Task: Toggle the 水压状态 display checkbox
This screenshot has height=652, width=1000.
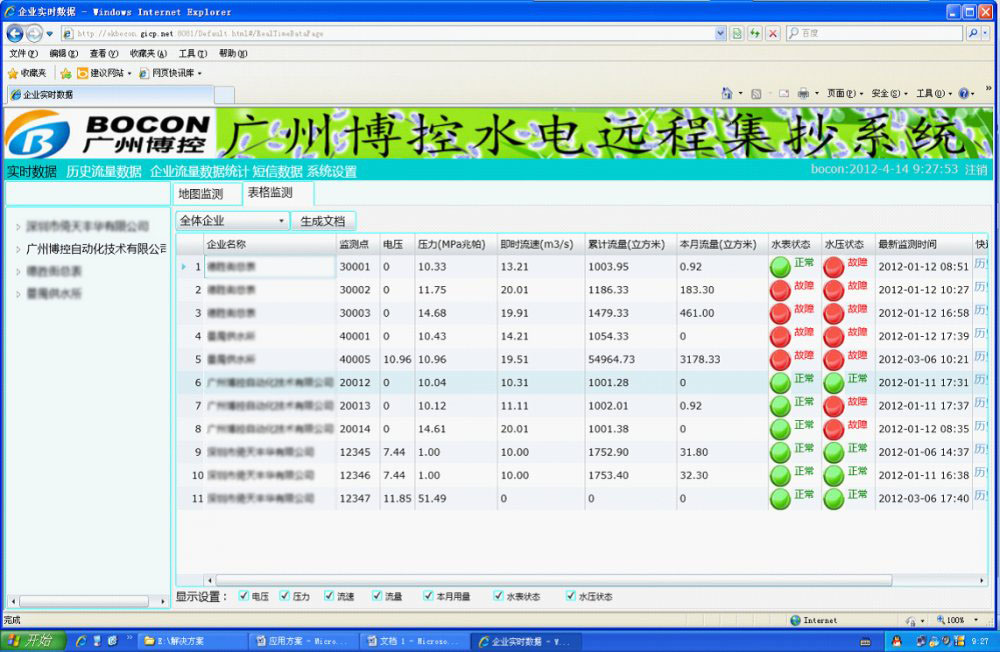Action: (570, 596)
